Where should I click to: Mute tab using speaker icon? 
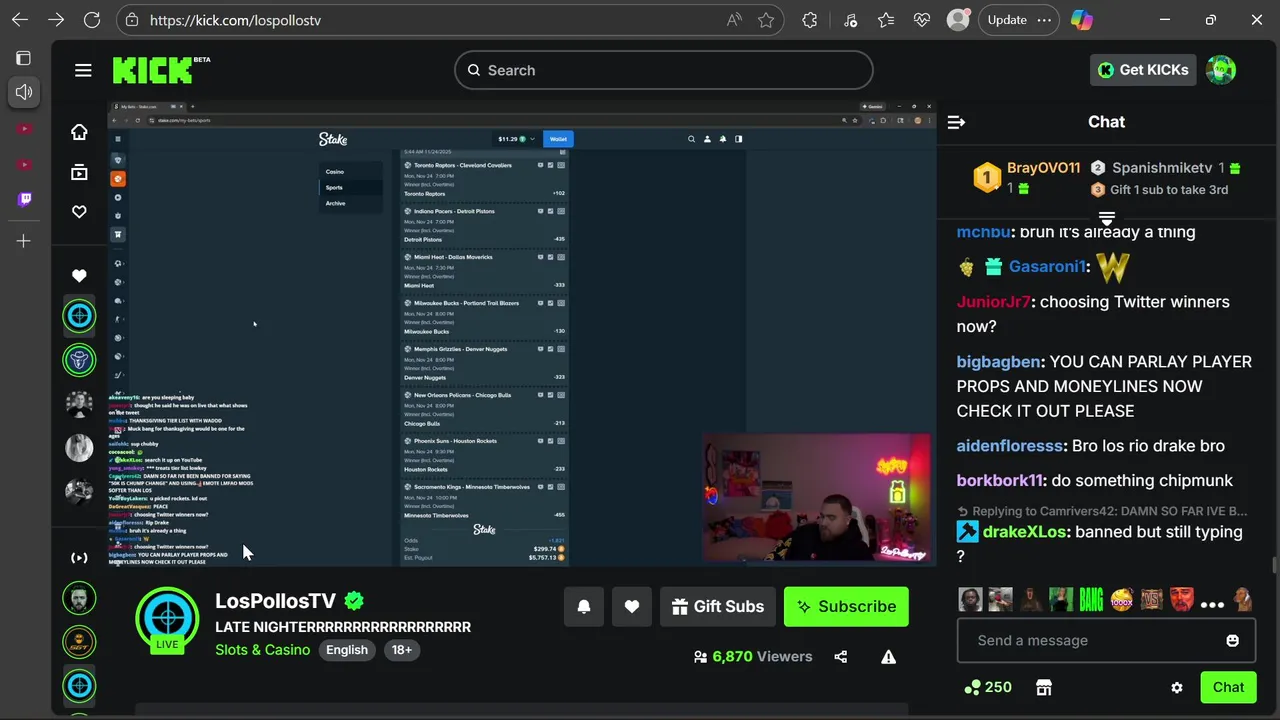click(24, 92)
